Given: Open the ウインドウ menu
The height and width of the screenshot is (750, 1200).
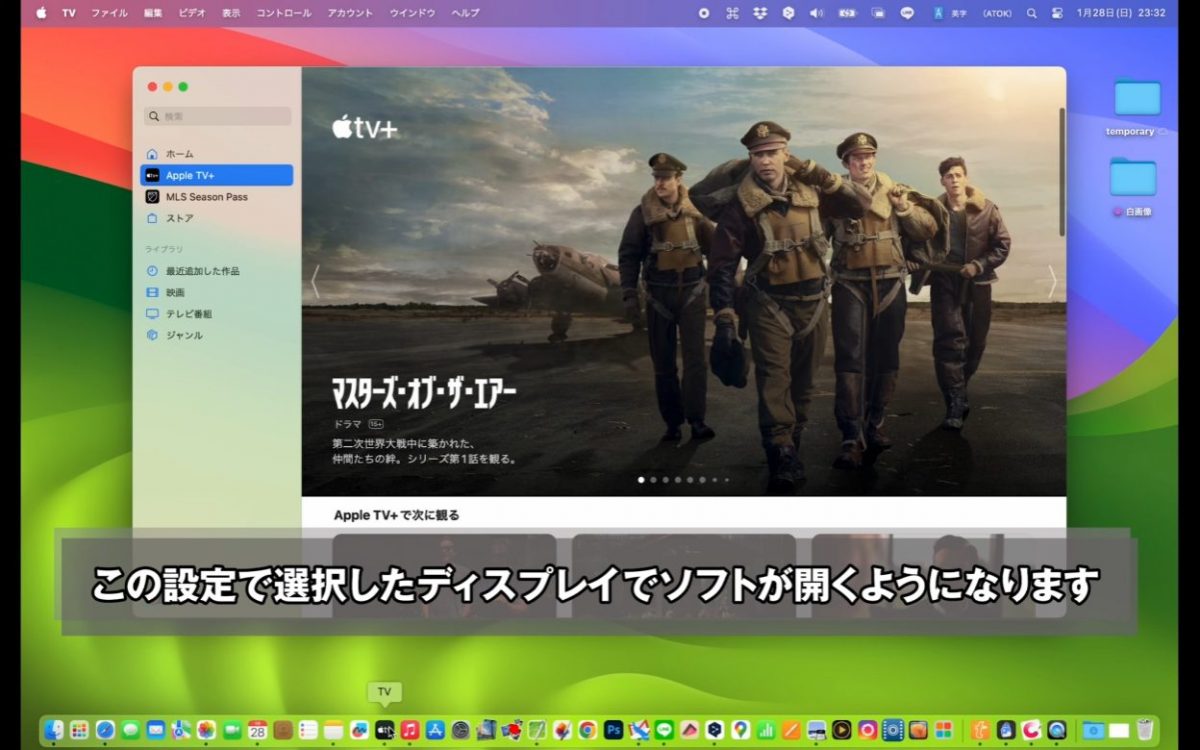Looking at the screenshot, I should [x=412, y=13].
